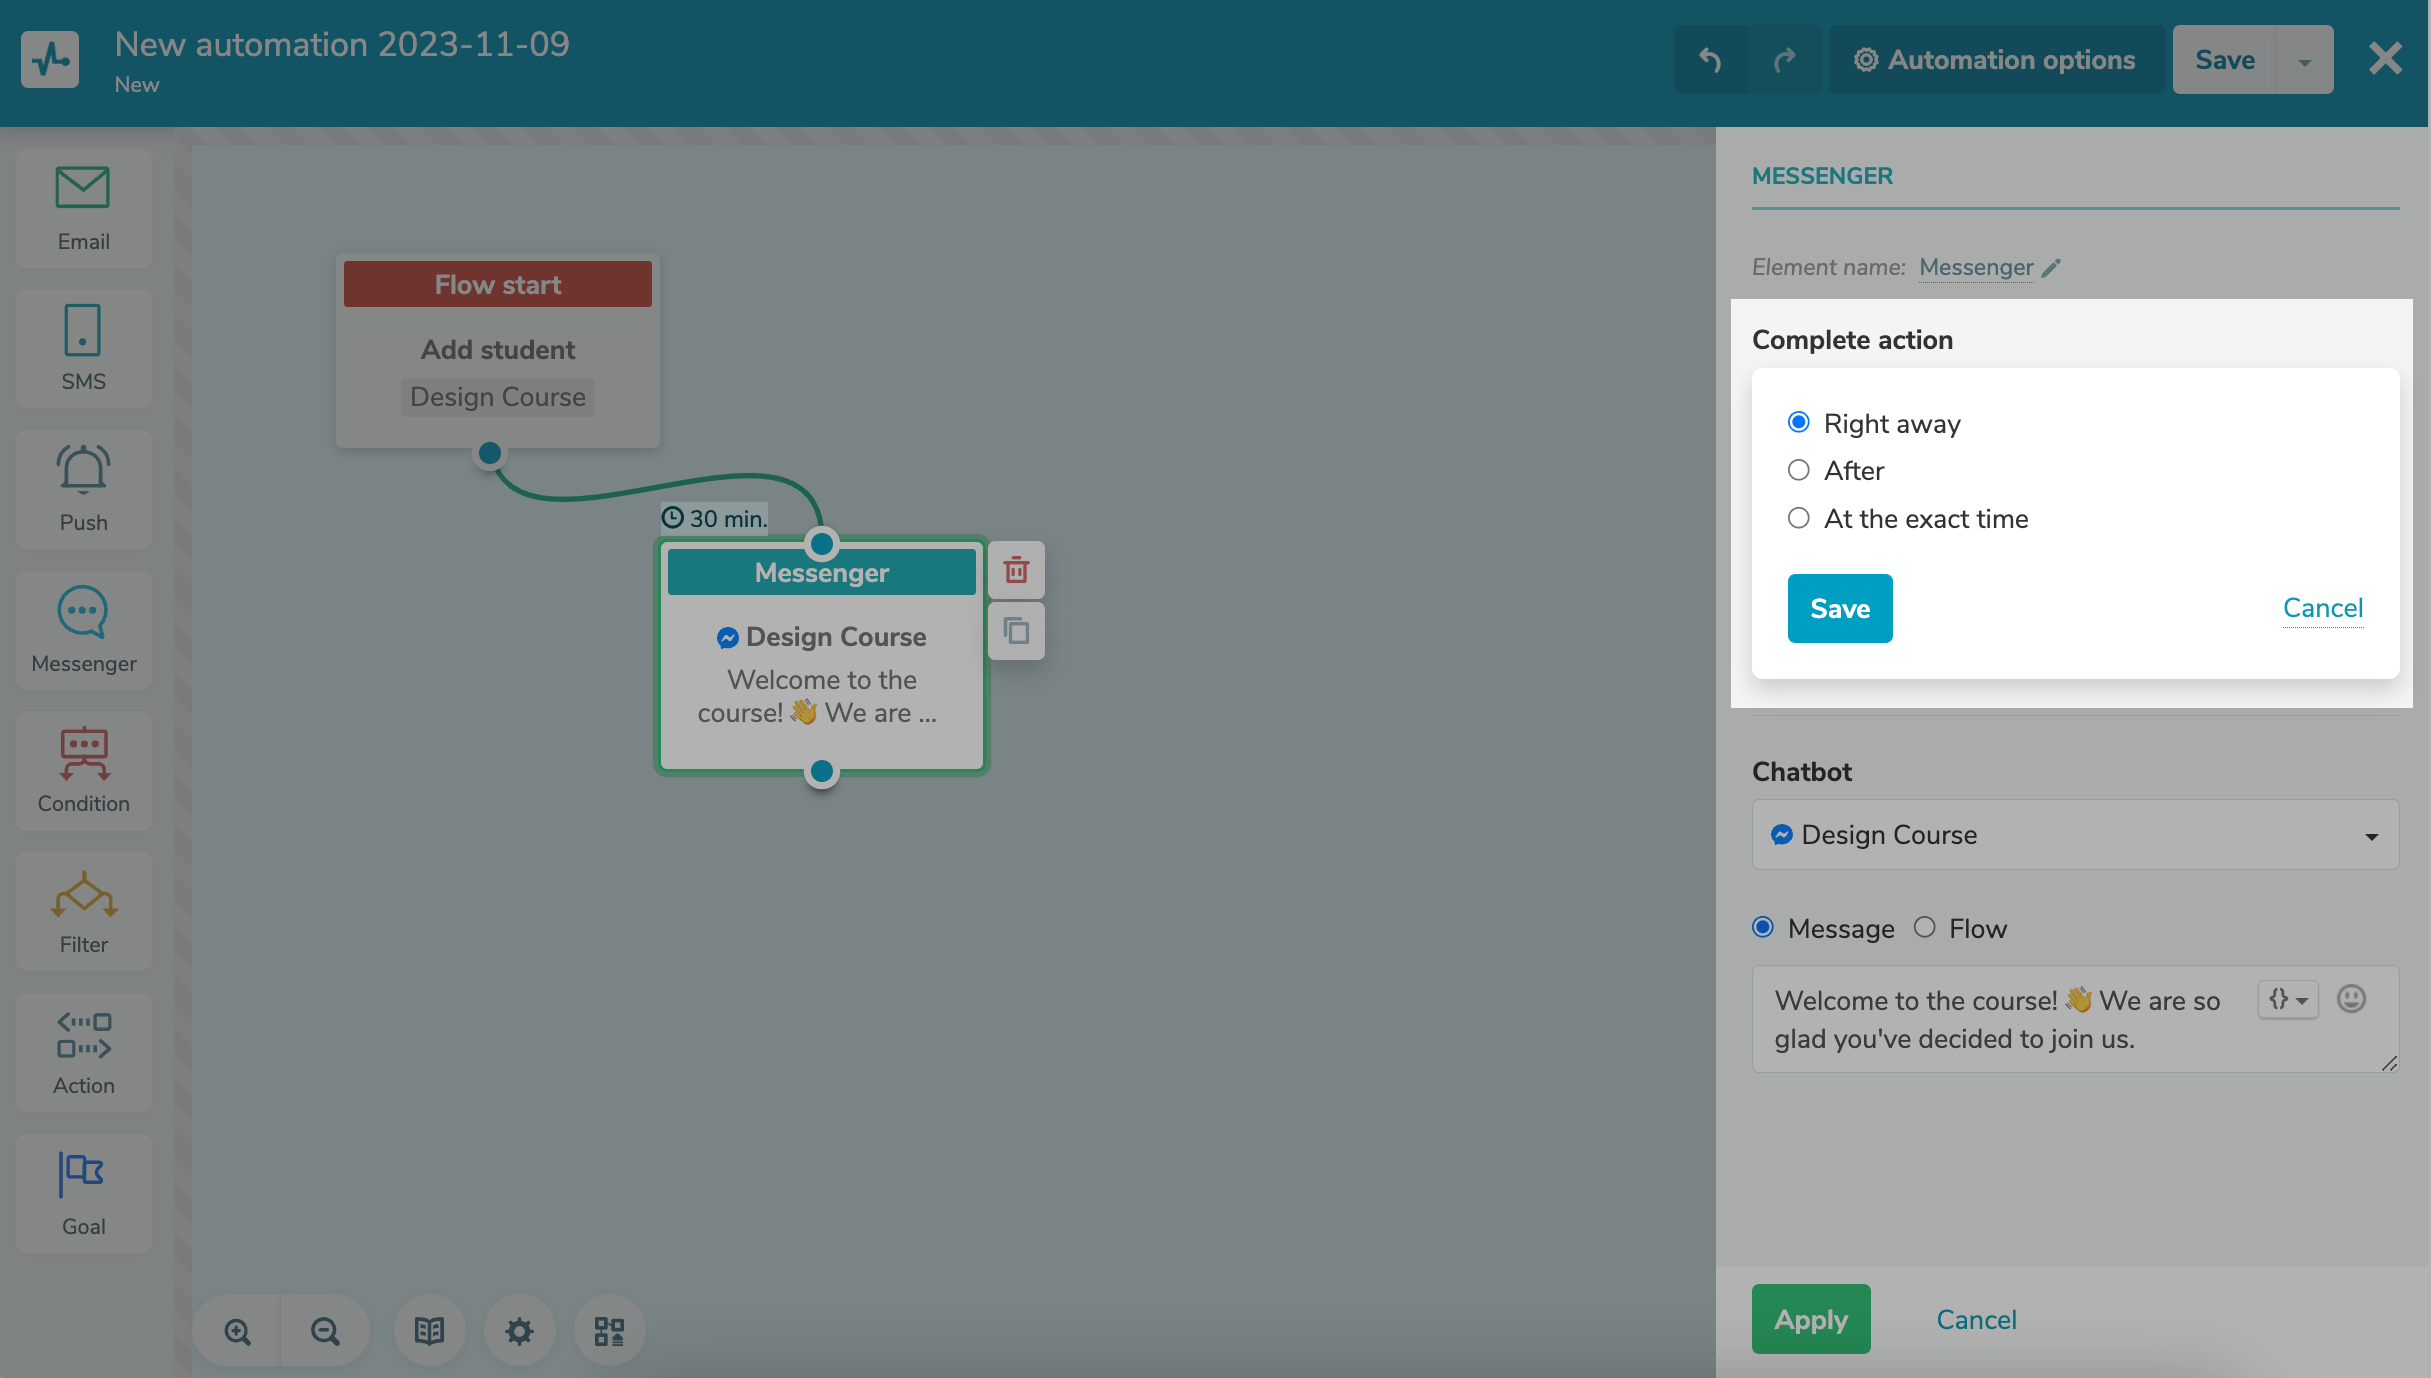Select the SMS element icon
The image size is (2431, 1378).
click(83, 330)
